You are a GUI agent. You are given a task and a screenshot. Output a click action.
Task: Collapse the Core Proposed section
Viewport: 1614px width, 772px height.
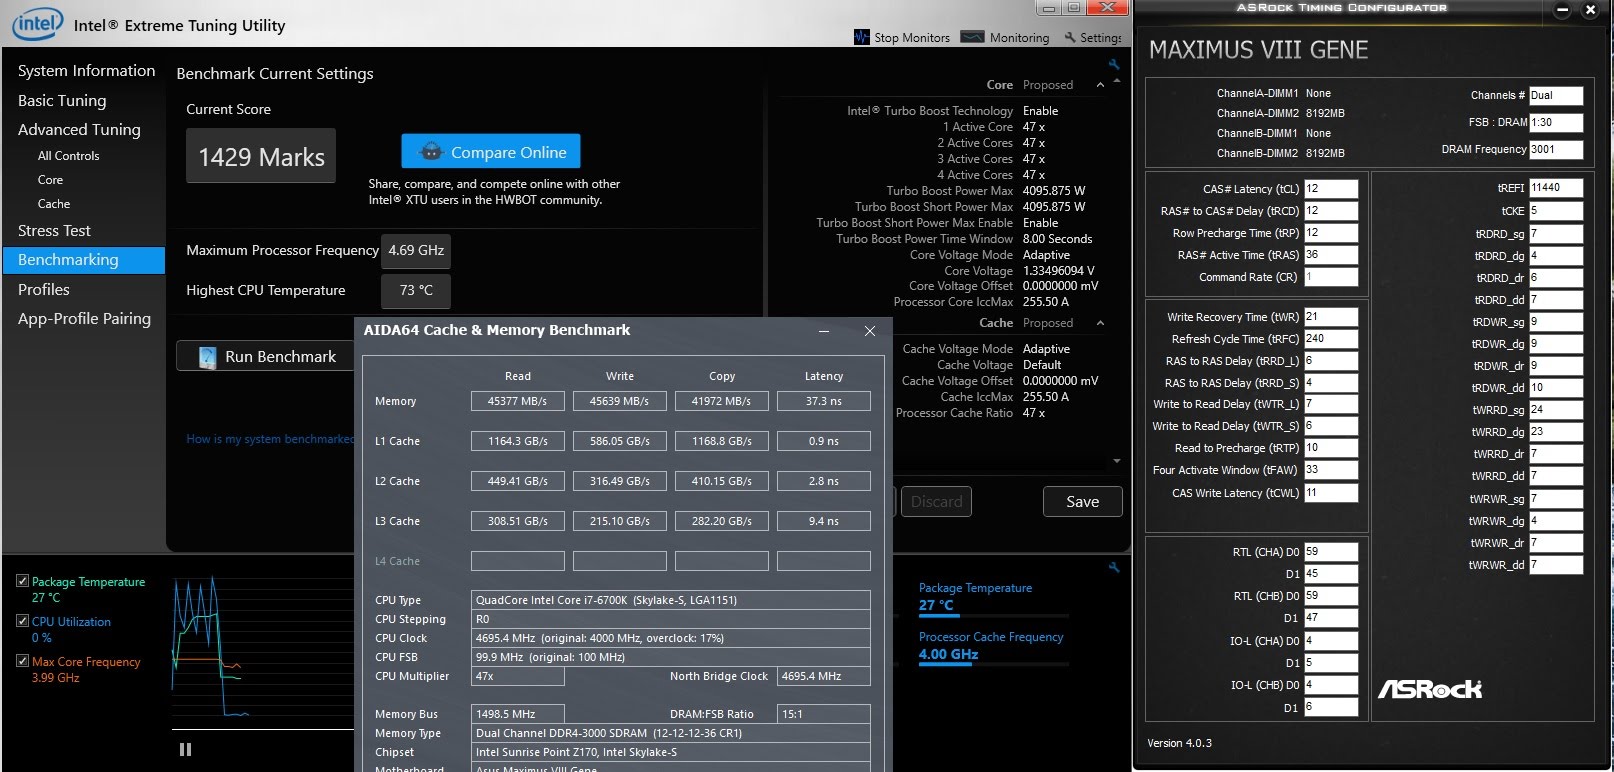pyautogui.click(x=1100, y=85)
